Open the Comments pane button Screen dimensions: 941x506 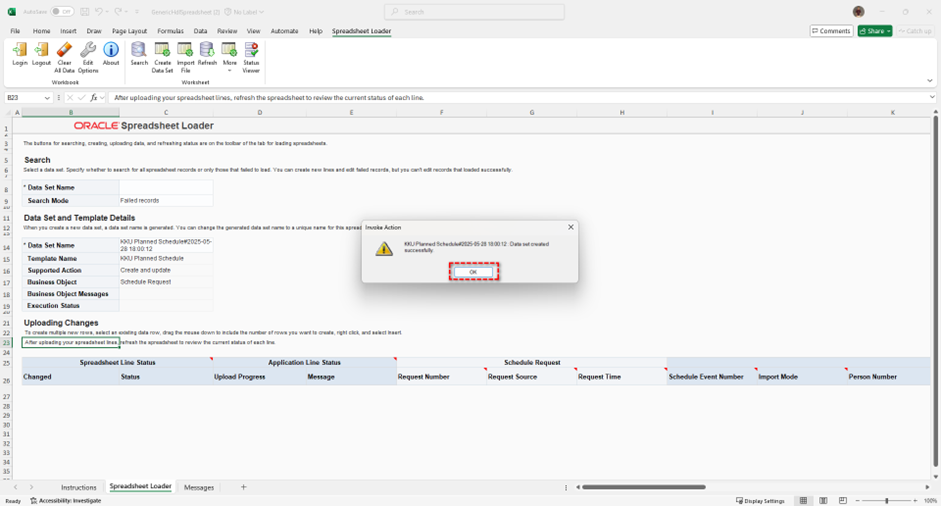[x=831, y=31]
